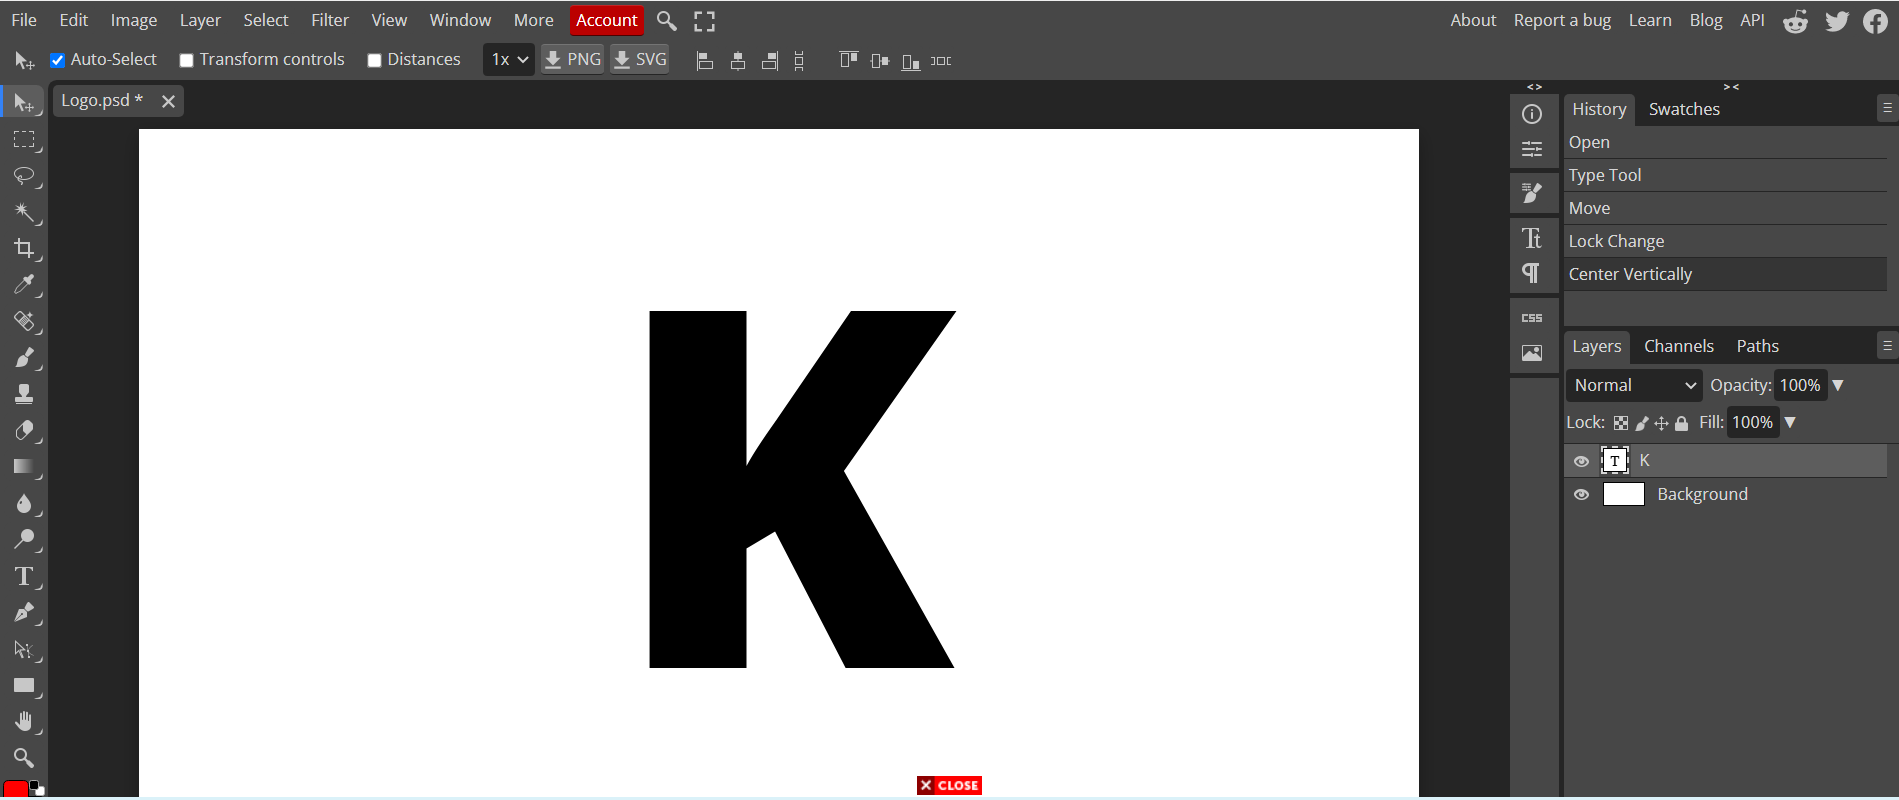Open the History panel options menu
1899x800 pixels.
1887,108
